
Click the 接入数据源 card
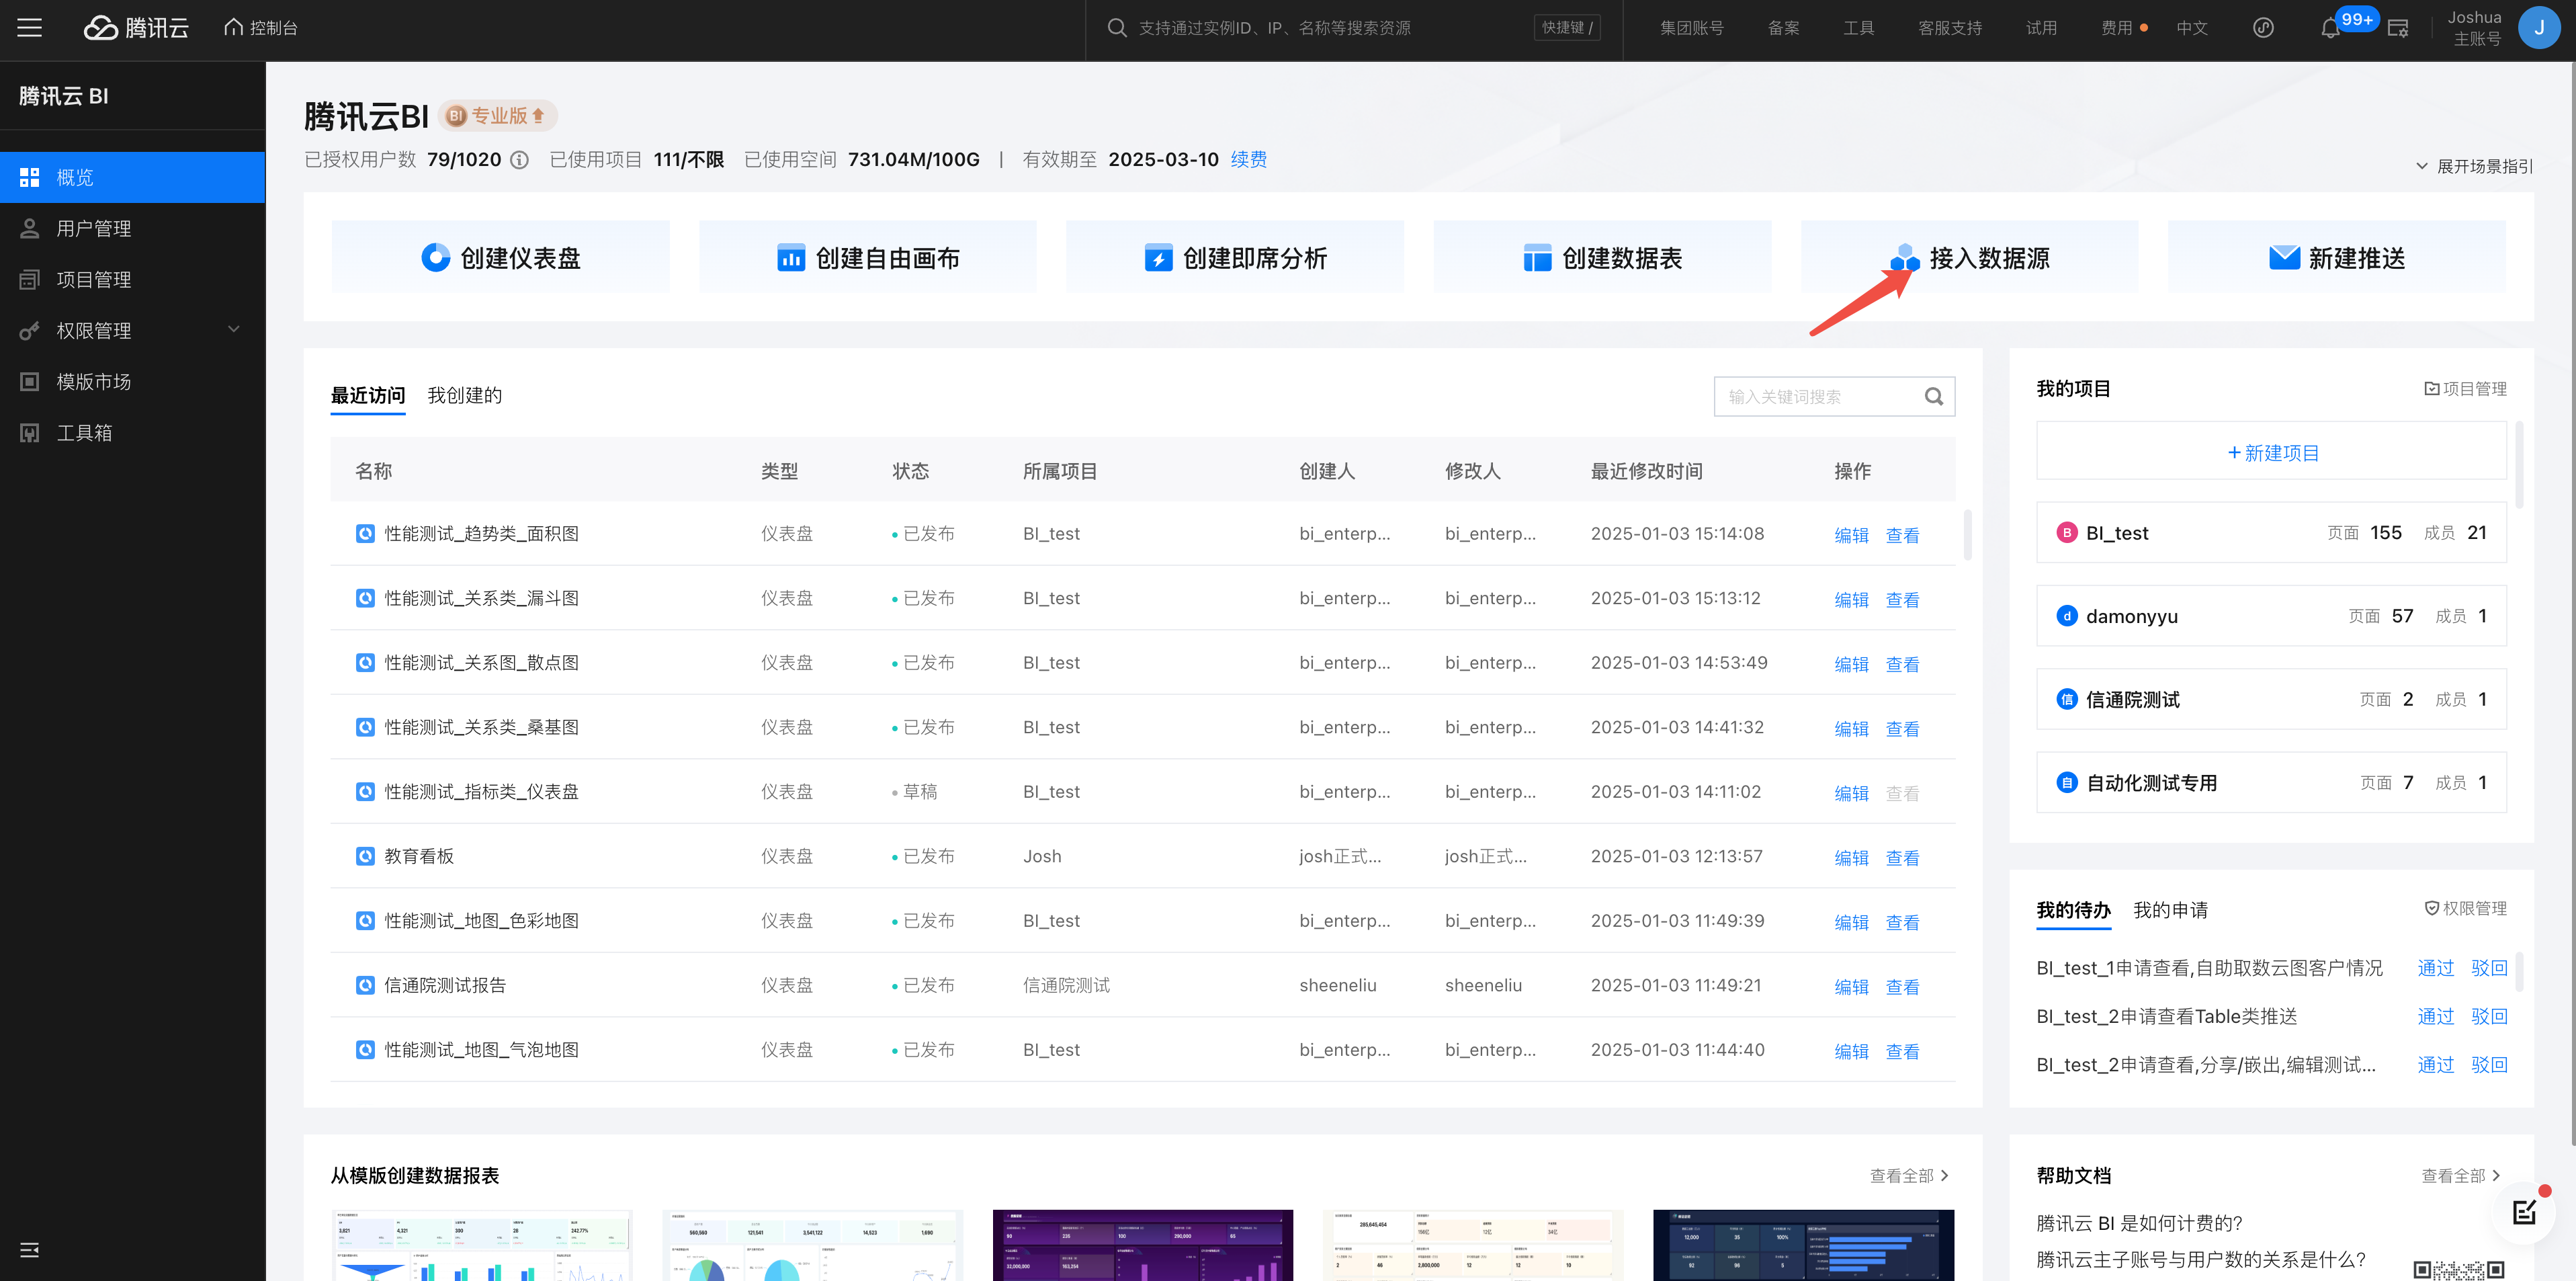click(1968, 258)
